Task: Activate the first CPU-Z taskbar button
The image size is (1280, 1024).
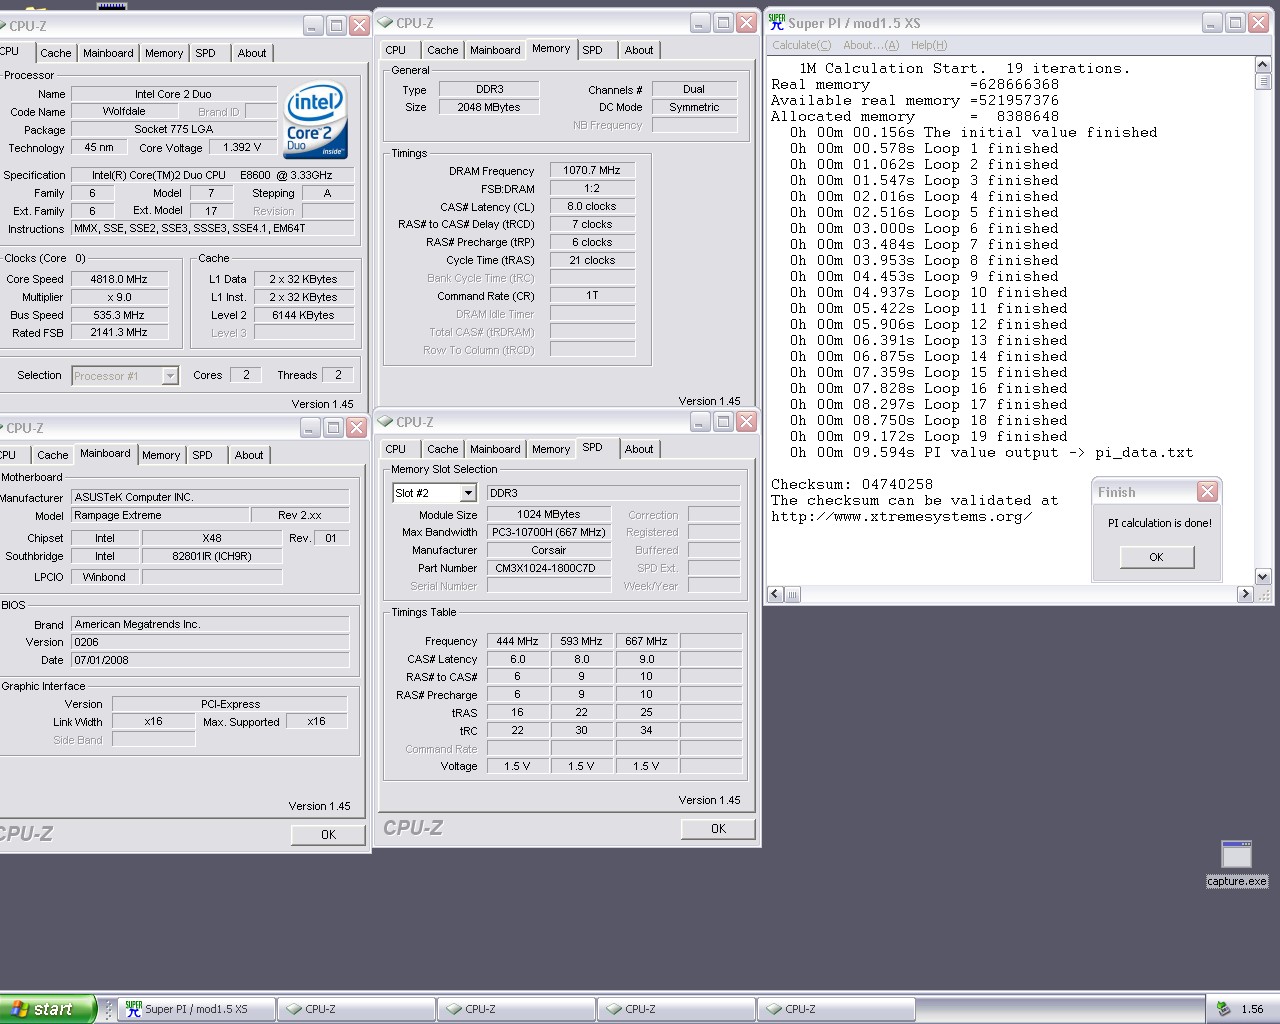Action: click(x=355, y=1009)
